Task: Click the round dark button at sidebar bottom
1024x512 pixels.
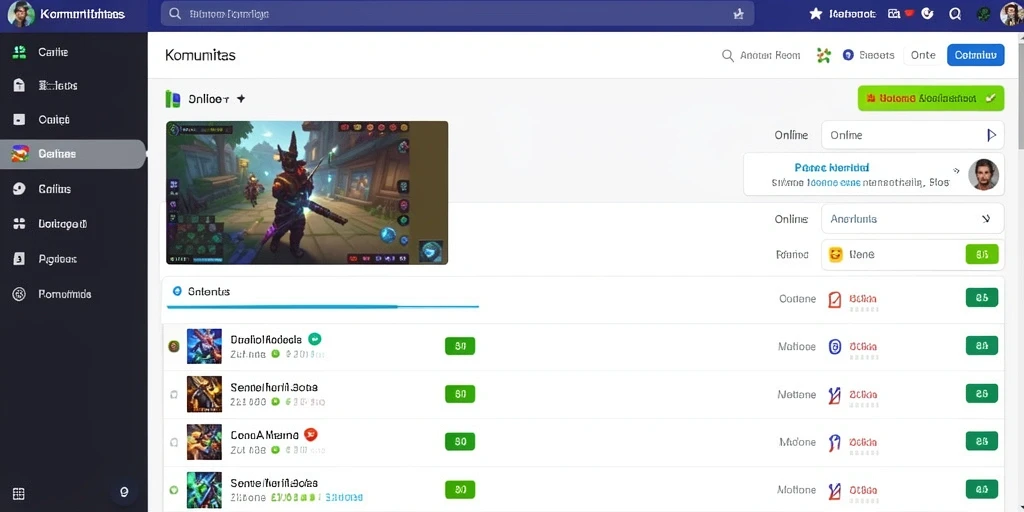Action: pyautogui.click(x=124, y=492)
